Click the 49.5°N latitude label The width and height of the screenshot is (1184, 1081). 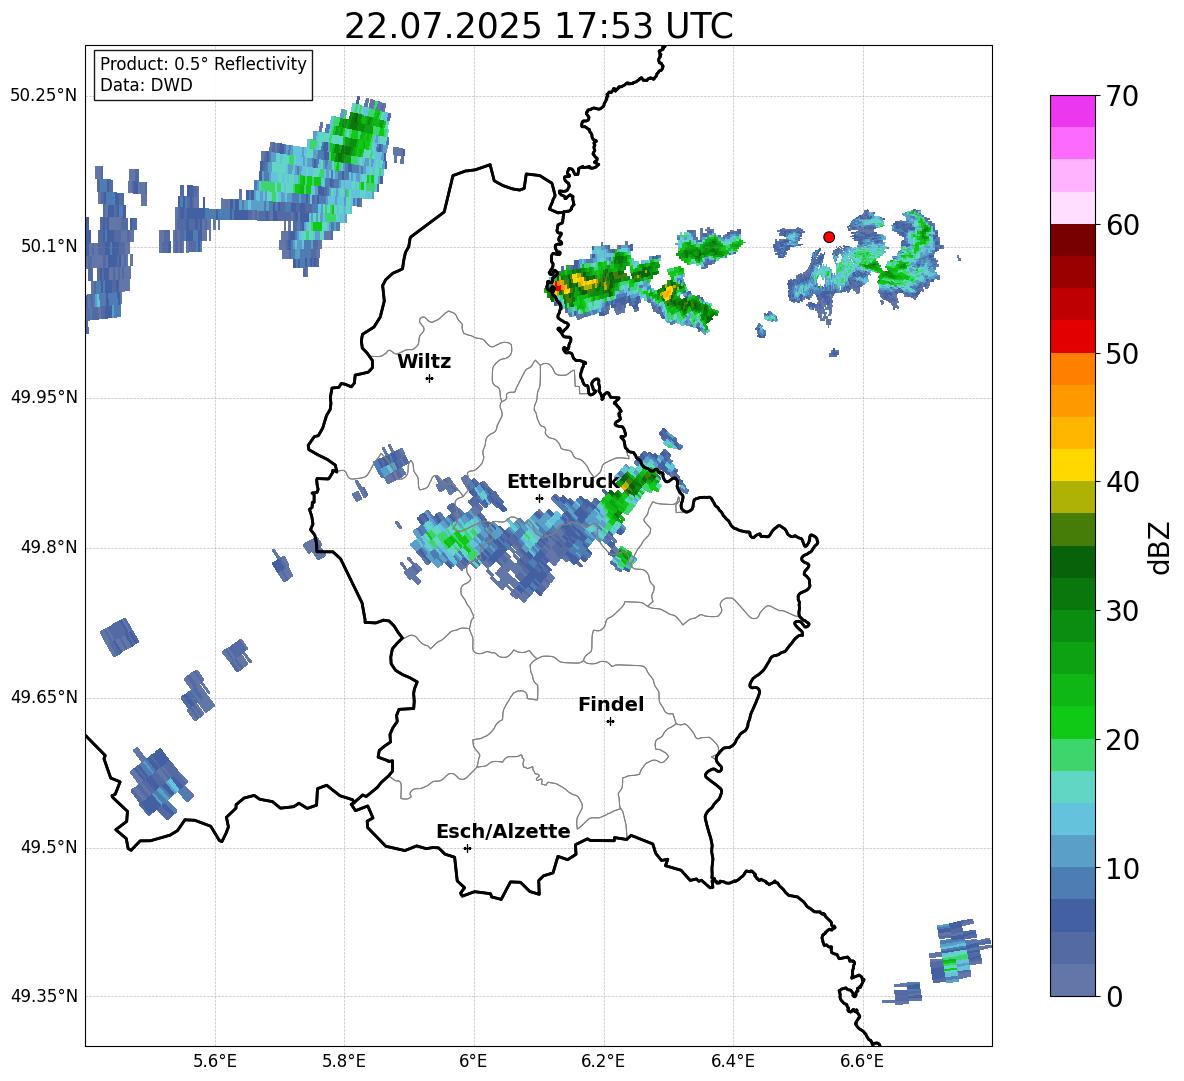tap(49, 847)
